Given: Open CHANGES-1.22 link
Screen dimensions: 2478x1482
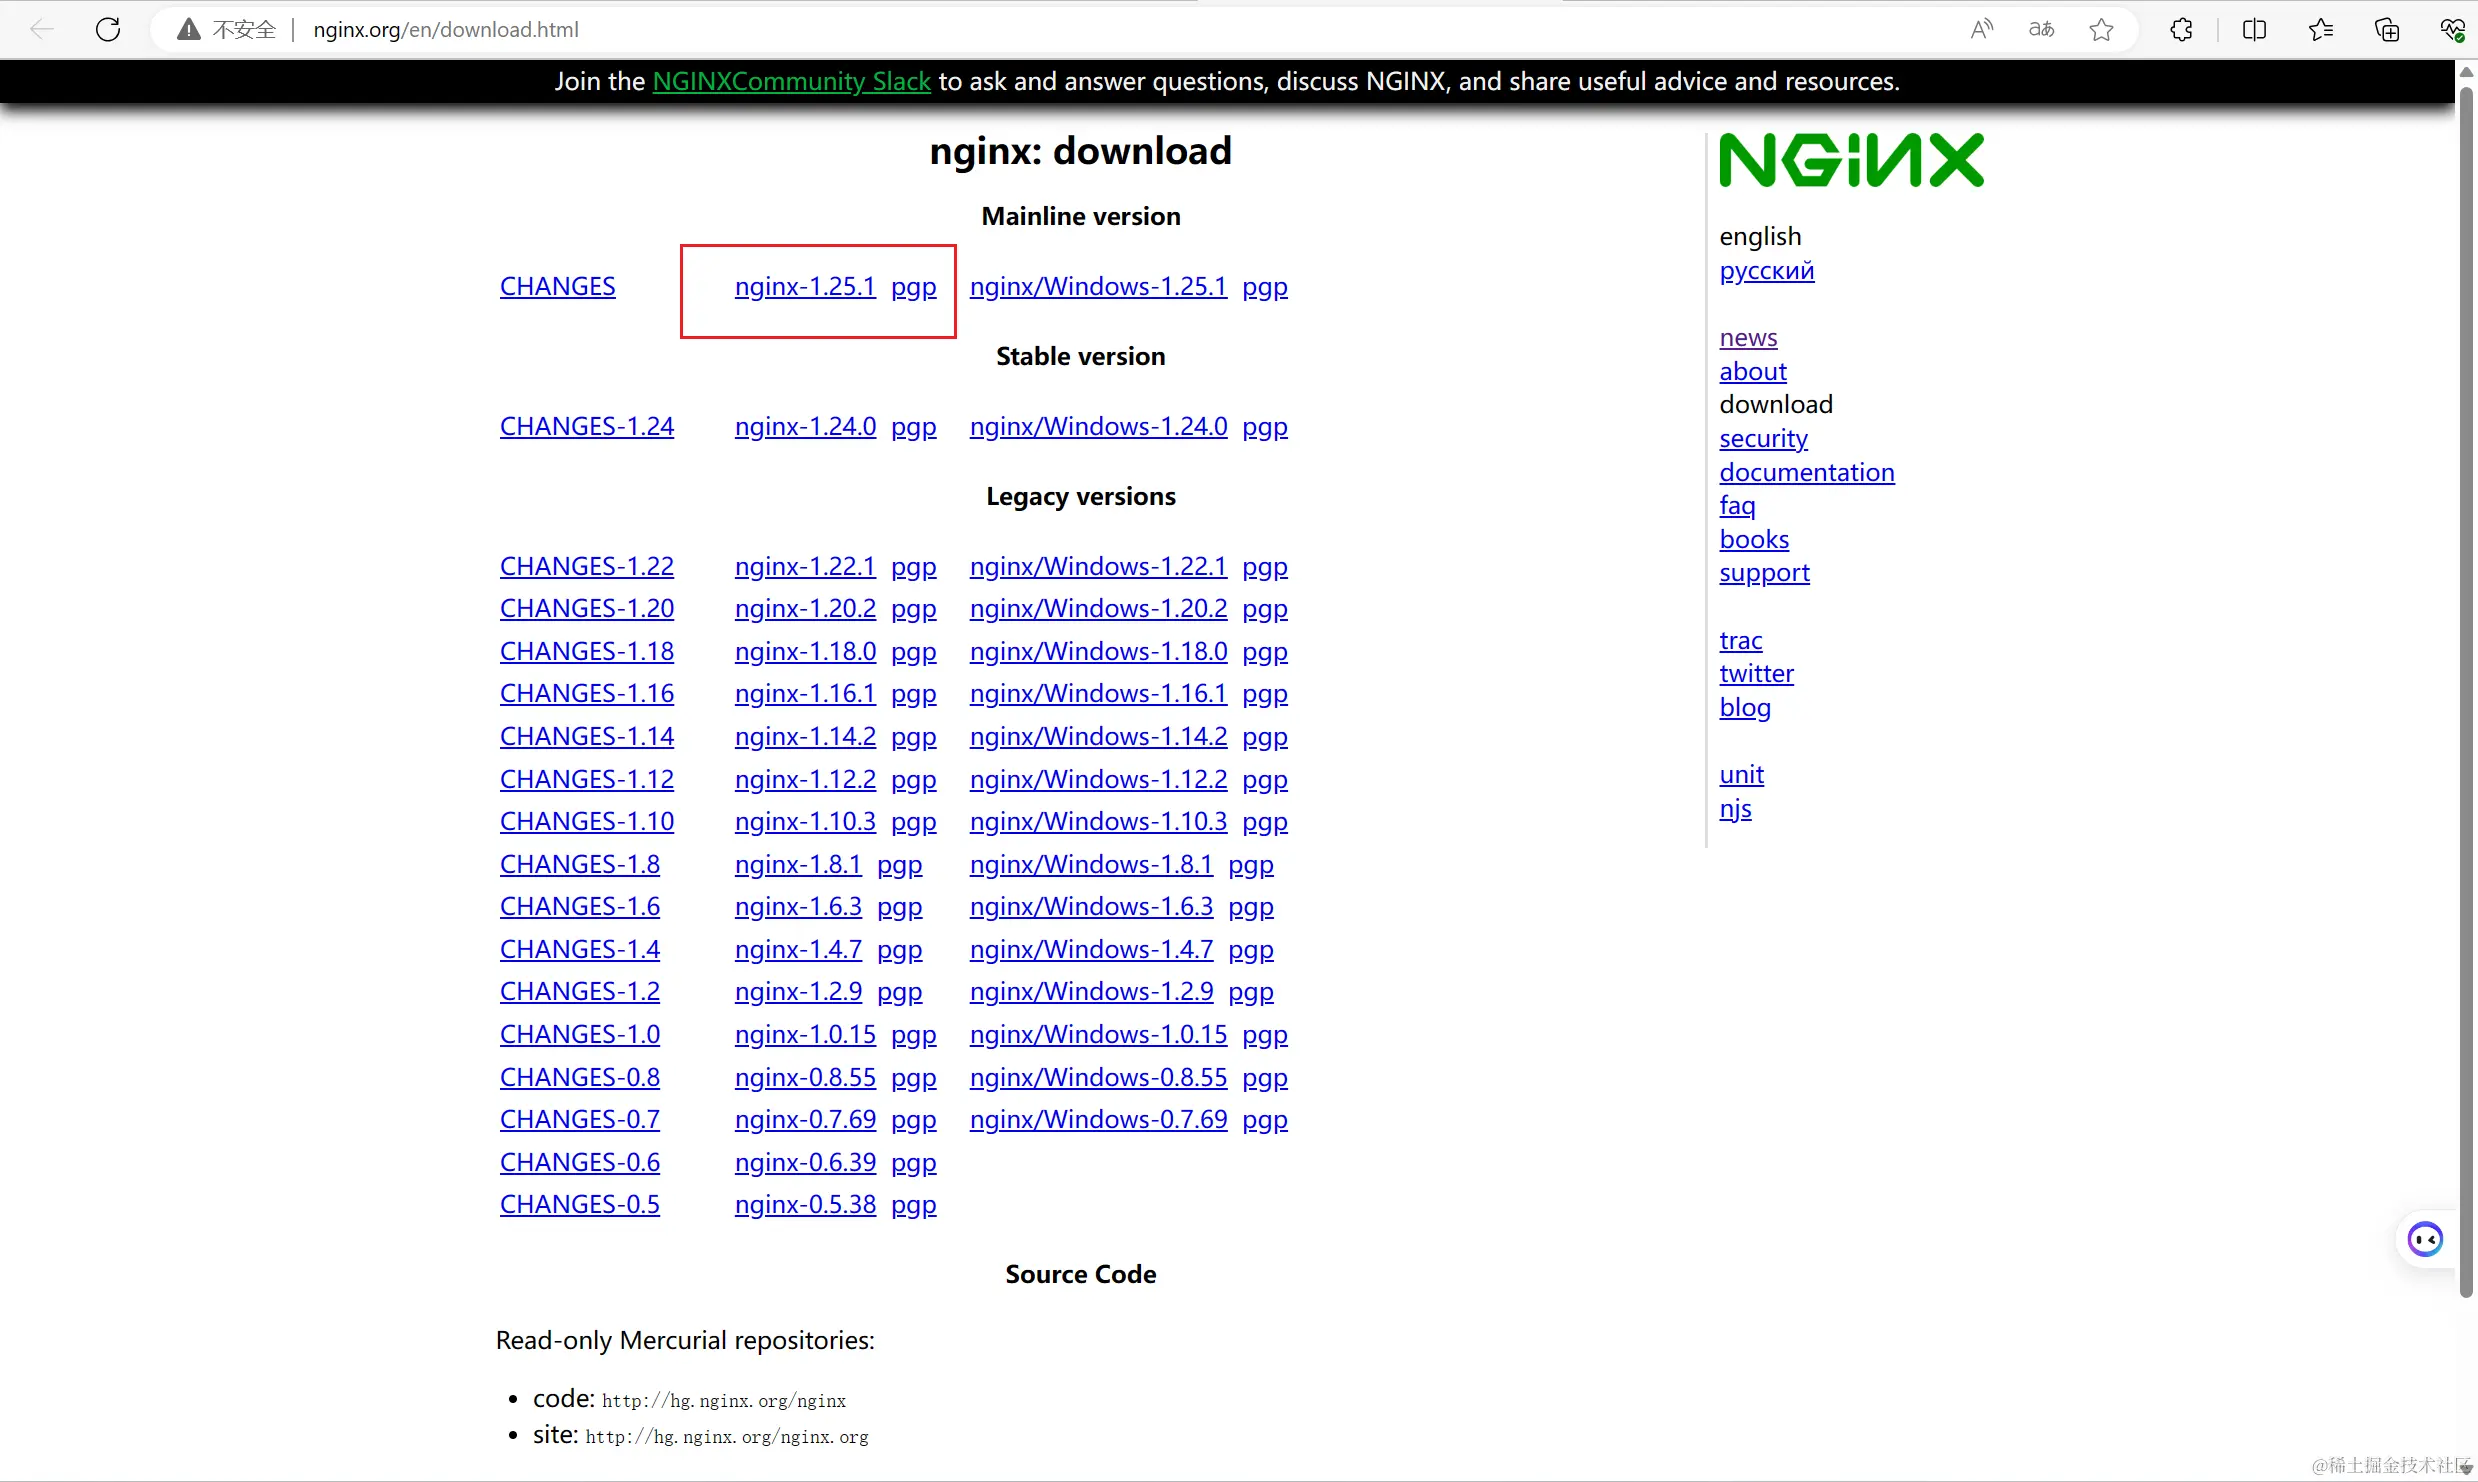Looking at the screenshot, I should coord(586,566).
